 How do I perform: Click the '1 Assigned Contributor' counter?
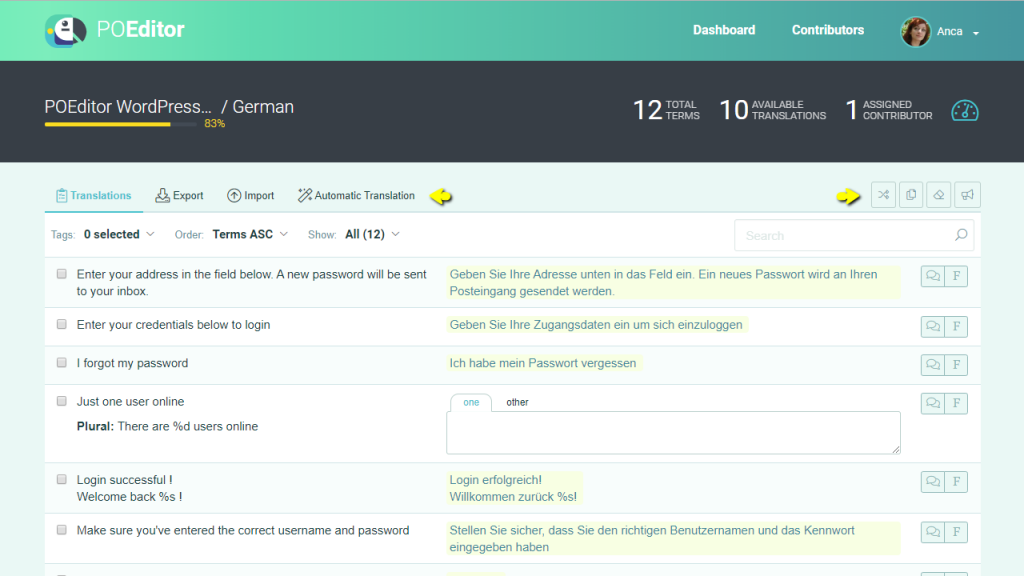click(889, 110)
